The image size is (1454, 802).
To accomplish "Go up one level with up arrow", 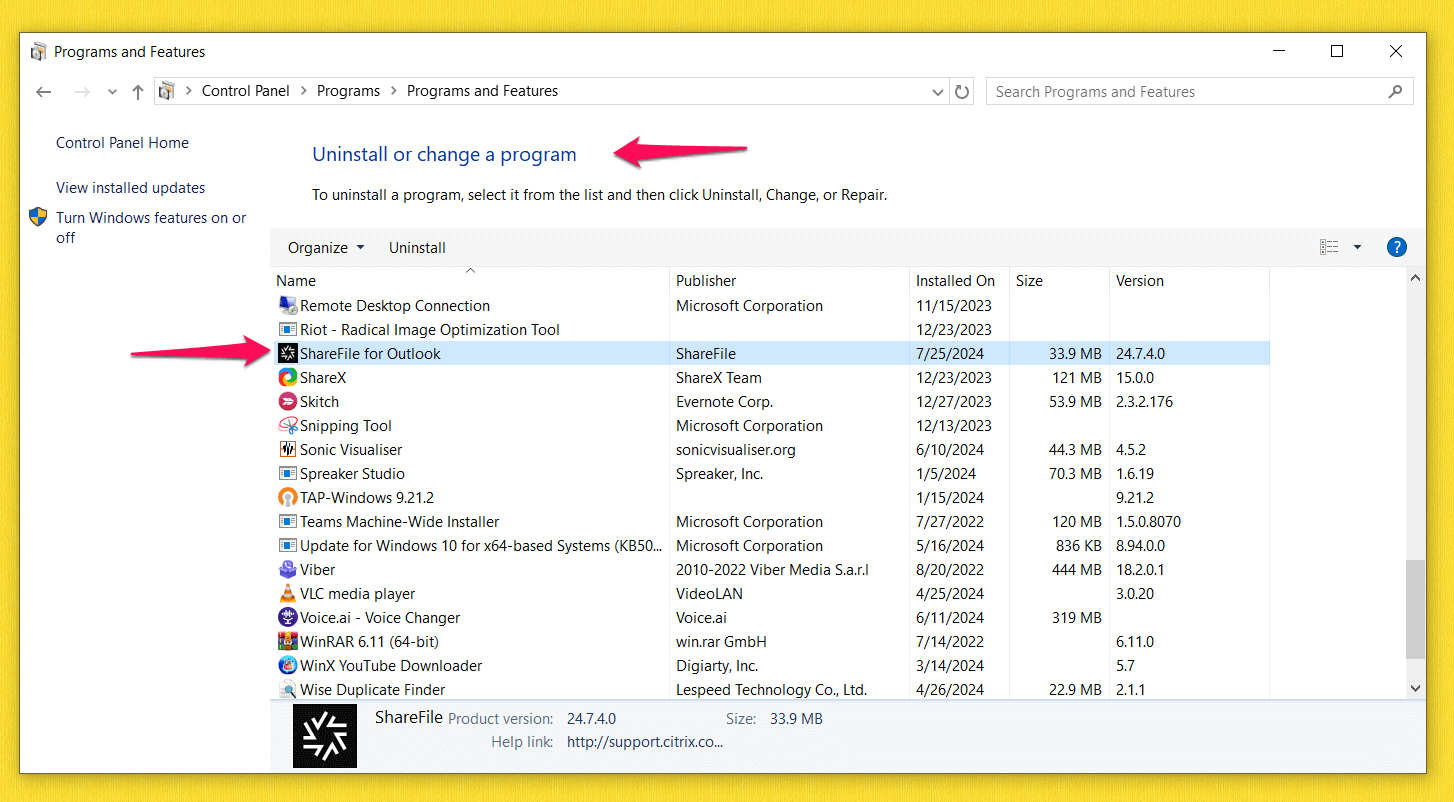I will point(138,91).
